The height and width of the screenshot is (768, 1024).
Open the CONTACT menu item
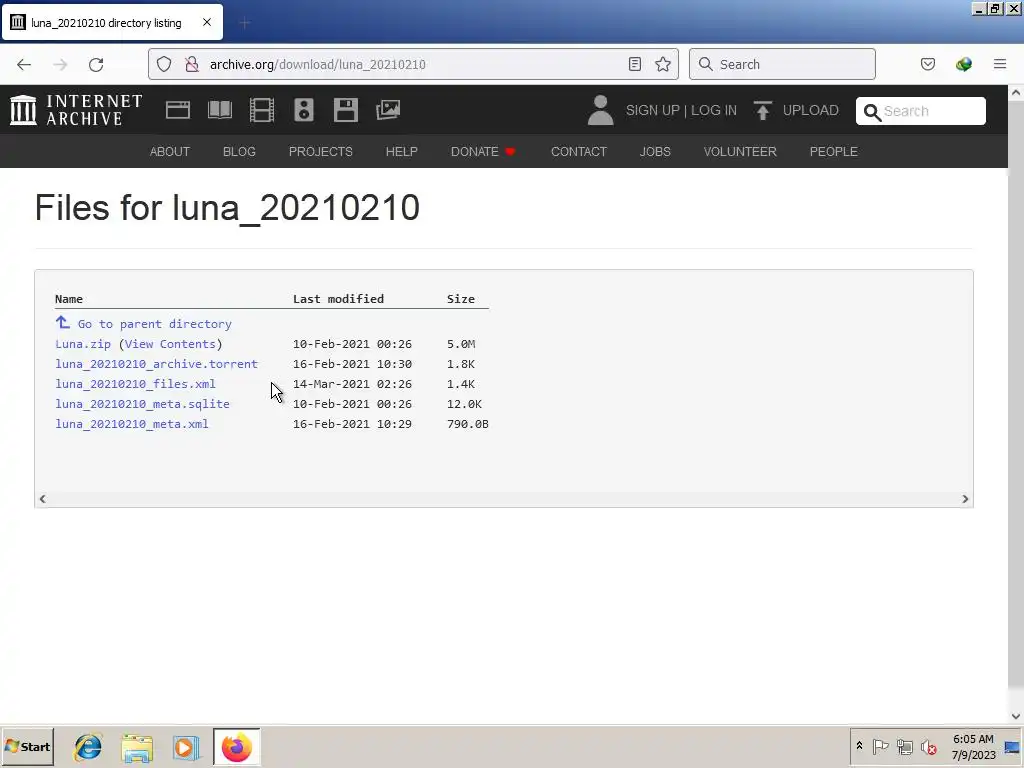579,152
